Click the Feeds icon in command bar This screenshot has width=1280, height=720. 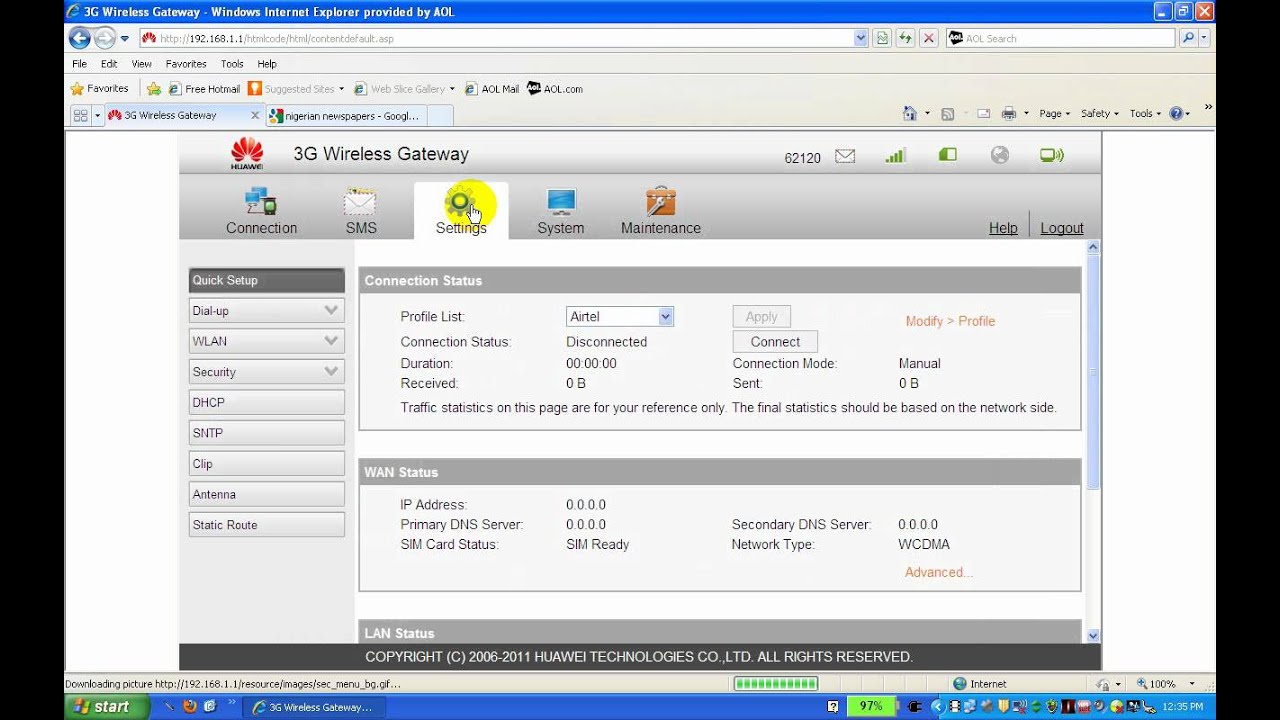[x=948, y=113]
